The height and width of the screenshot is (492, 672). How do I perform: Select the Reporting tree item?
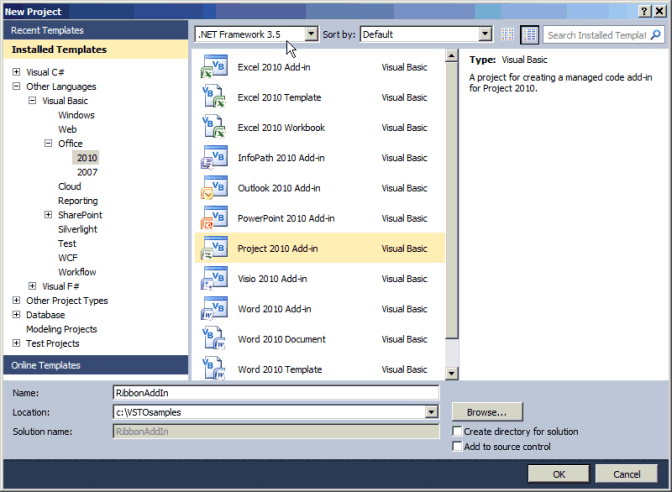(x=78, y=201)
